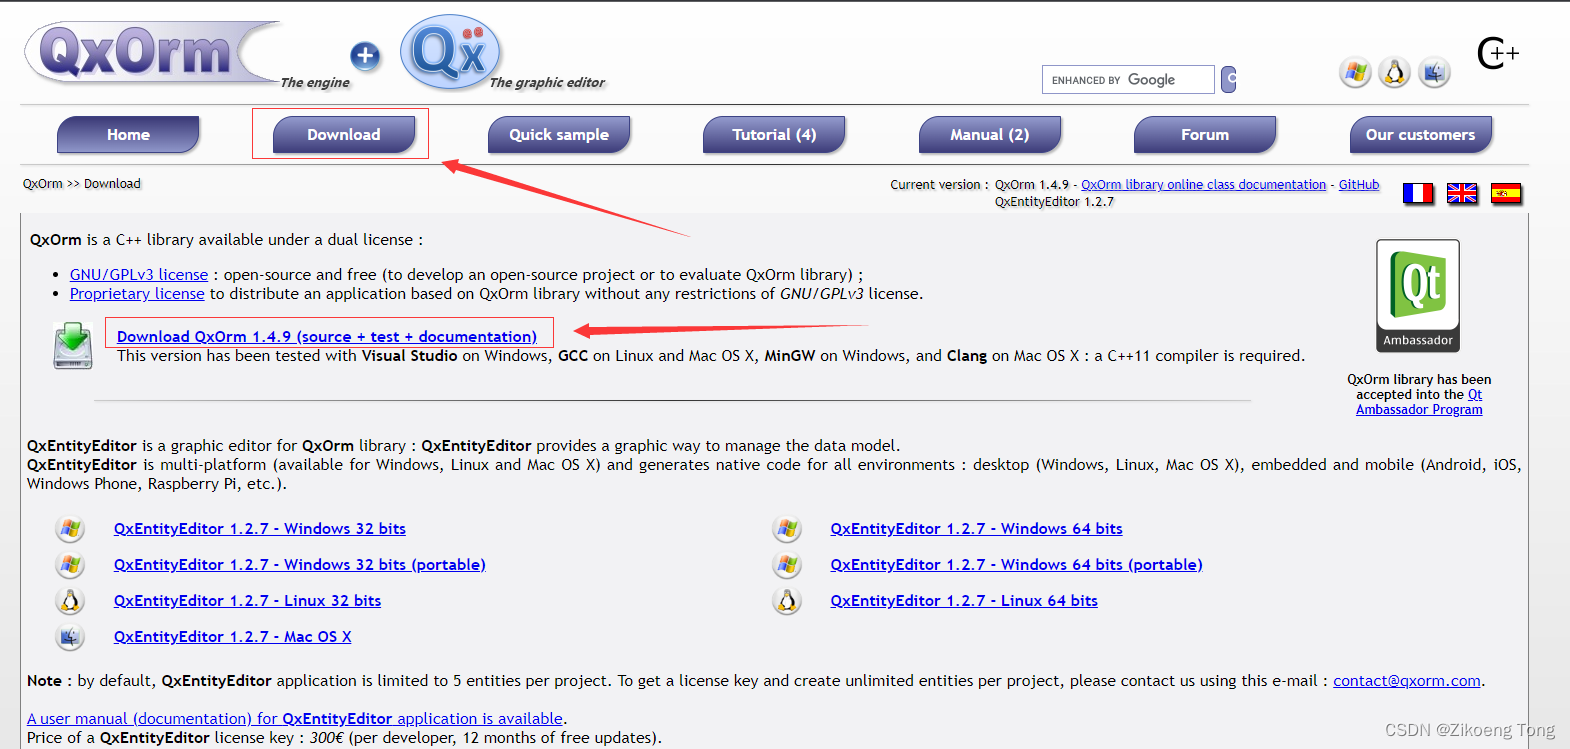Open the Tutorial (4) menu

(x=775, y=135)
